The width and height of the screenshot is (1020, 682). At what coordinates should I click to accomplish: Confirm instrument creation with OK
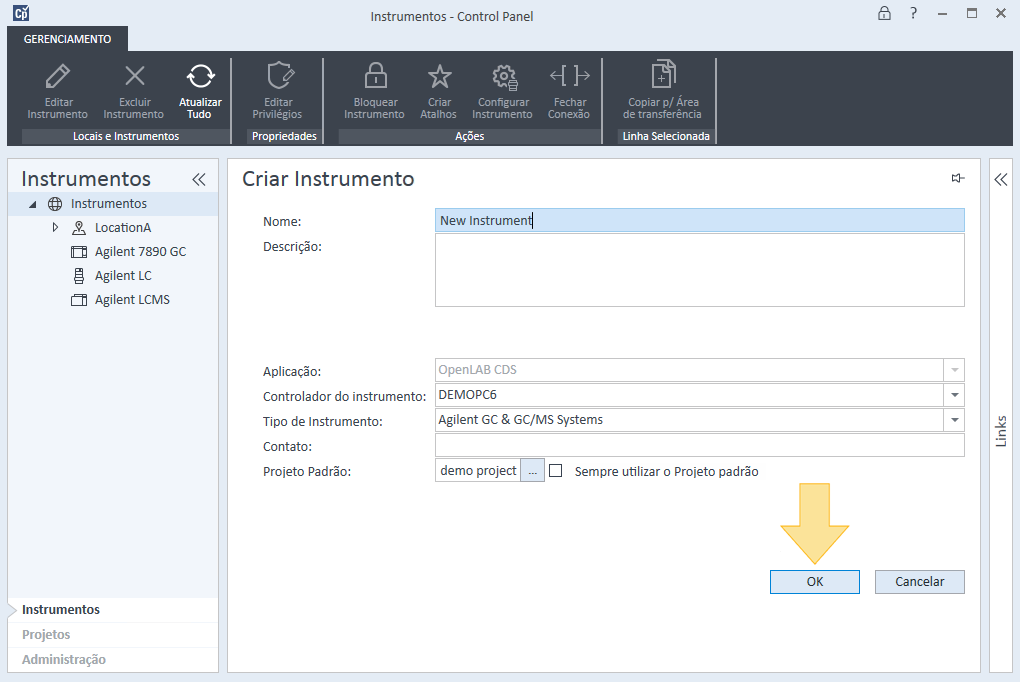[814, 582]
